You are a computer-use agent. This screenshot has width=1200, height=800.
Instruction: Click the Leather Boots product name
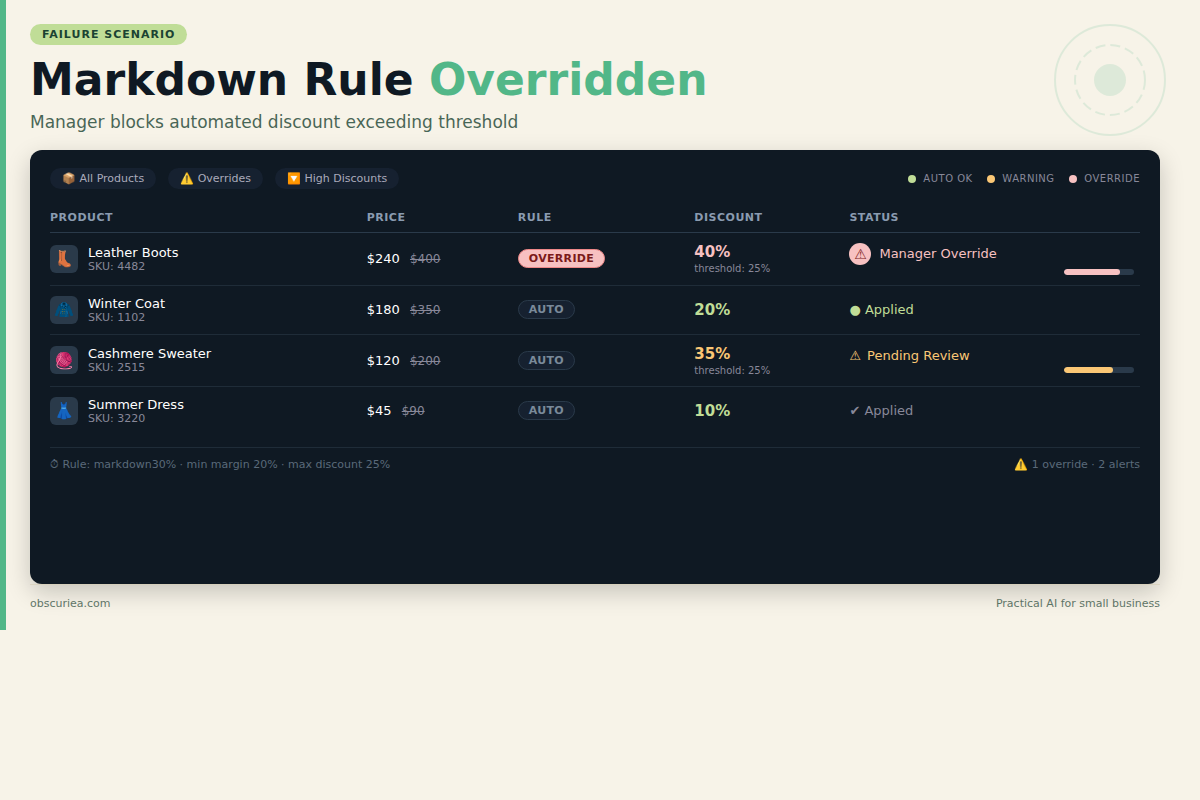[x=133, y=252]
